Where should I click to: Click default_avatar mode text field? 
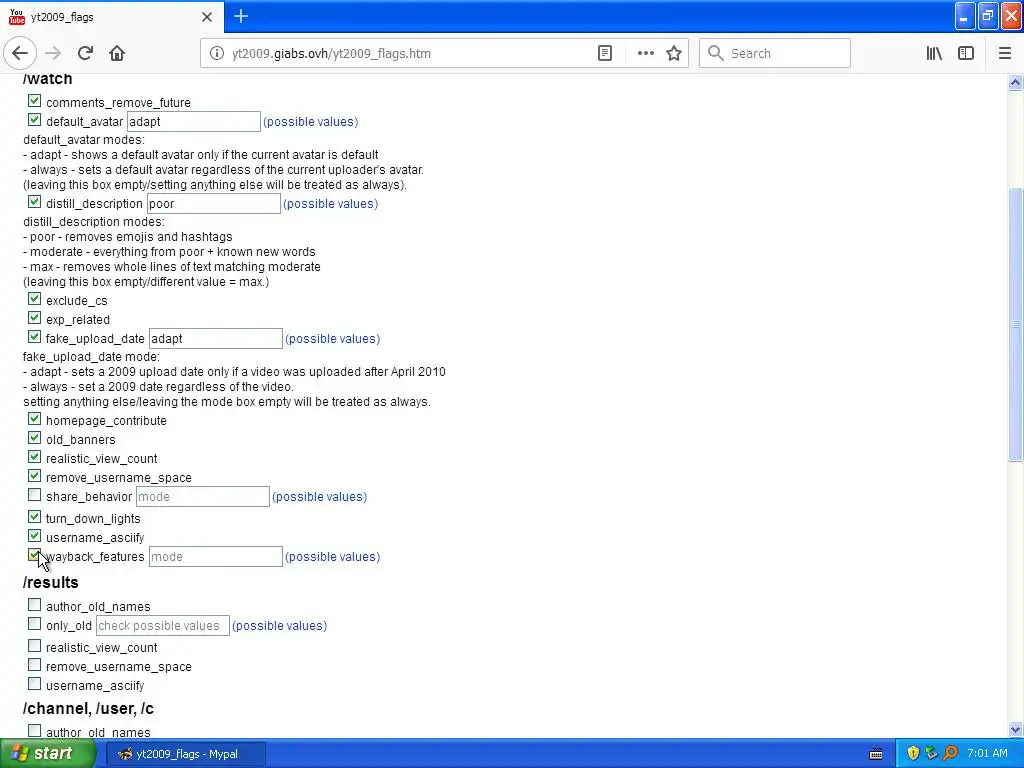tap(194, 121)
